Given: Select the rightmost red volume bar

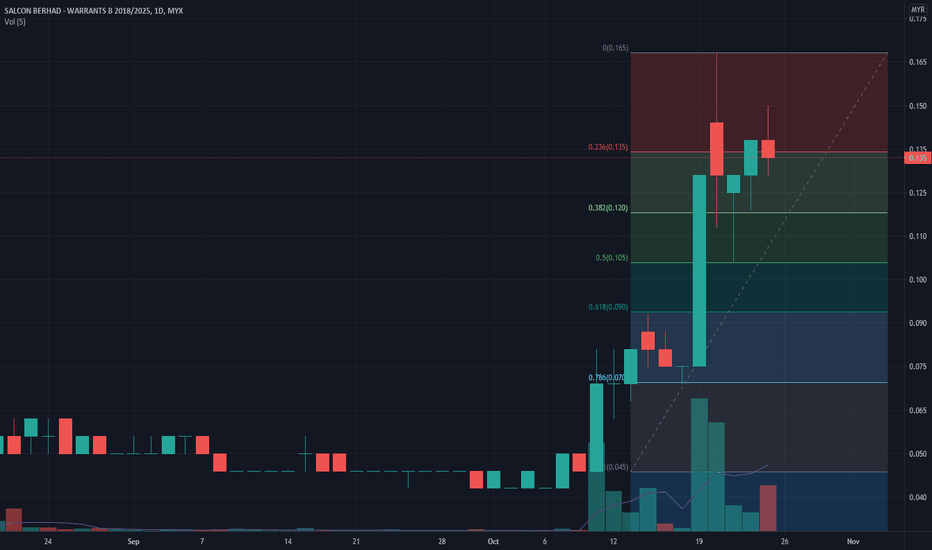Looking at the screenshot, I should pos(768,508).
